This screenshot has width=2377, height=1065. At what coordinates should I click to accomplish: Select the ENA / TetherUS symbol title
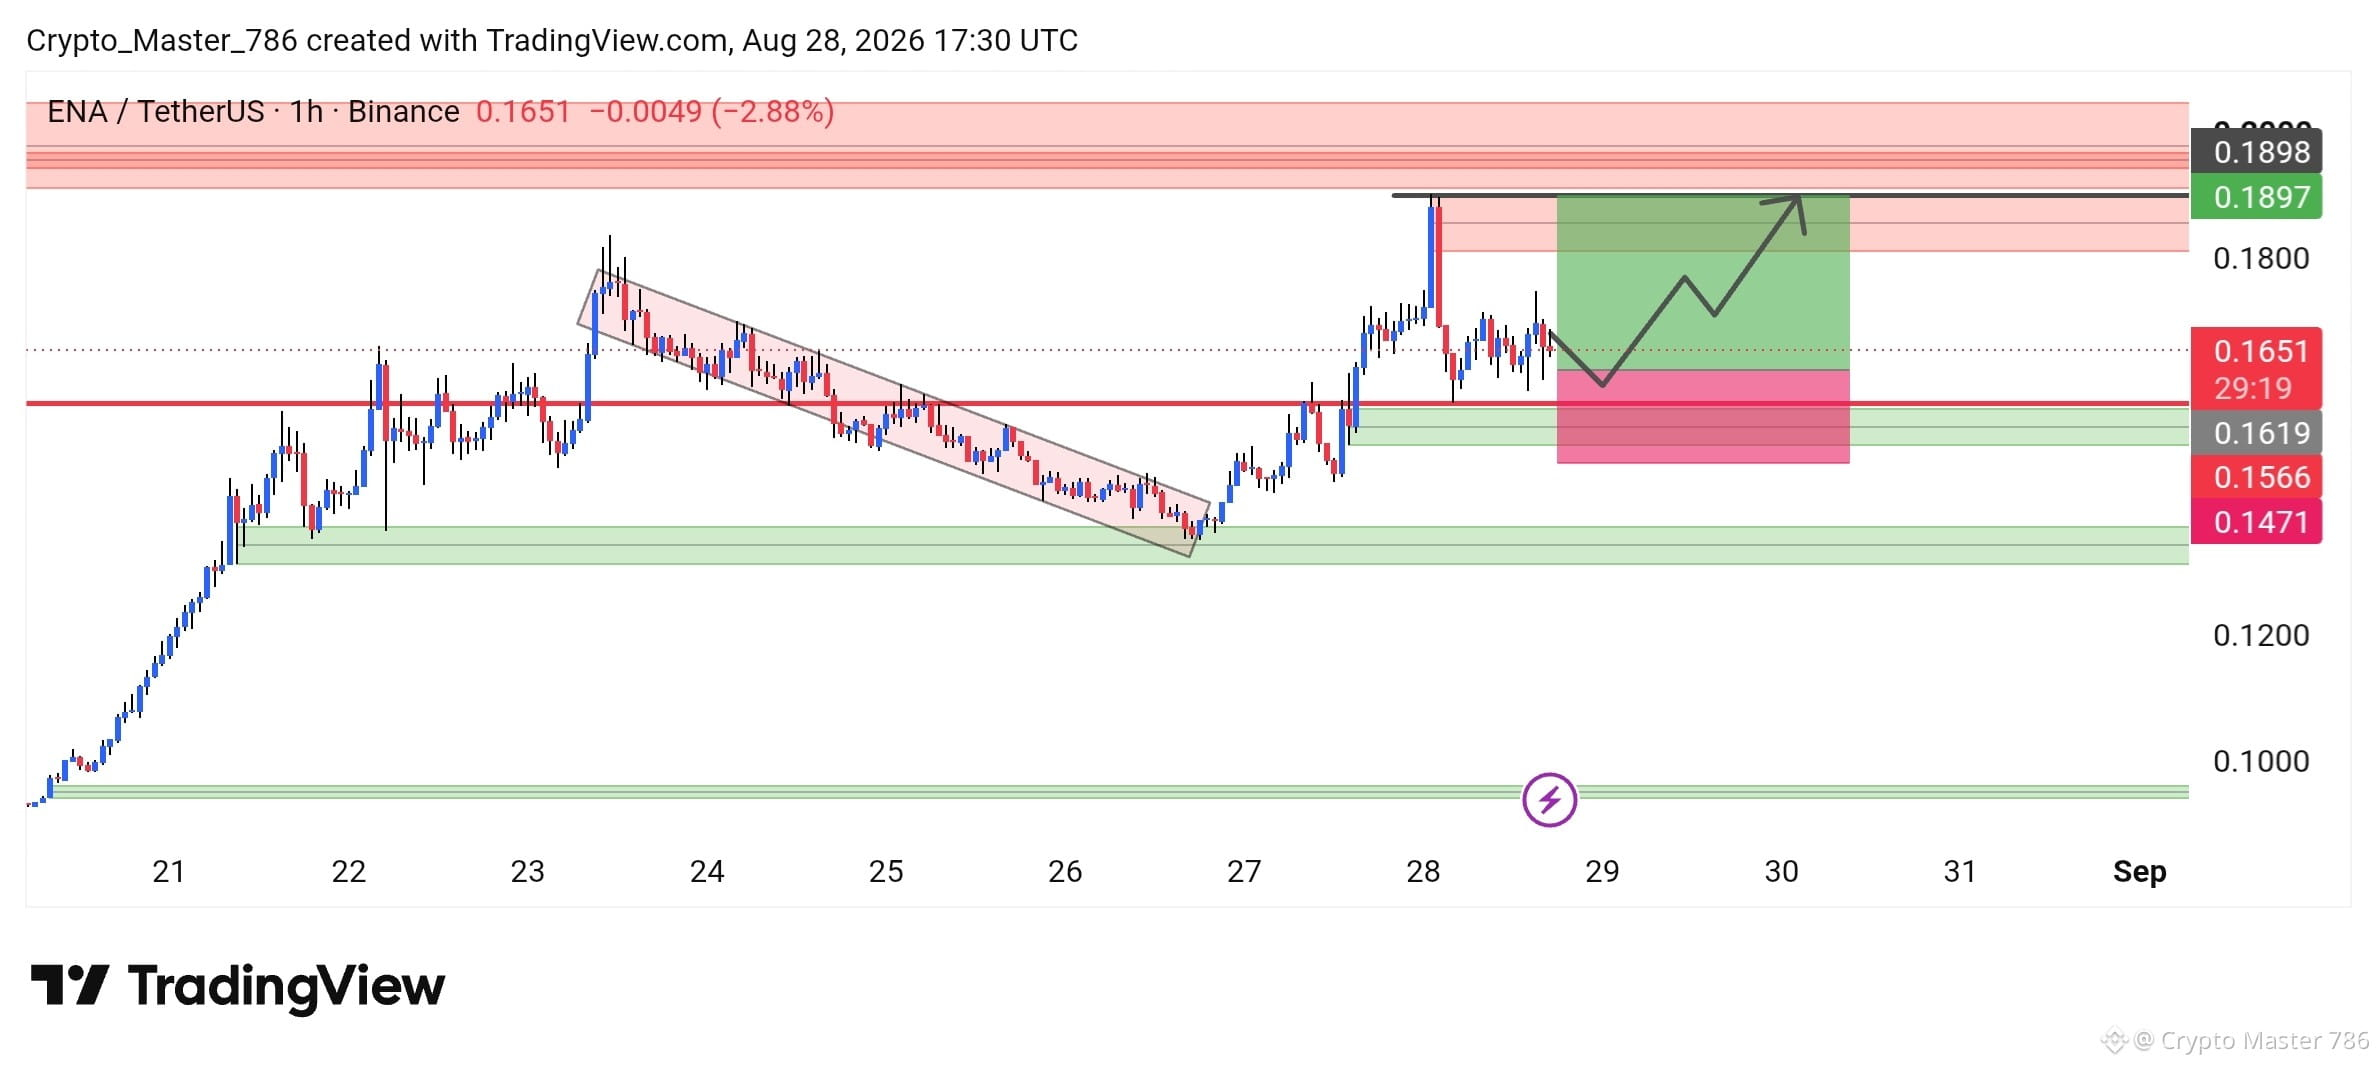pos(156,111)
